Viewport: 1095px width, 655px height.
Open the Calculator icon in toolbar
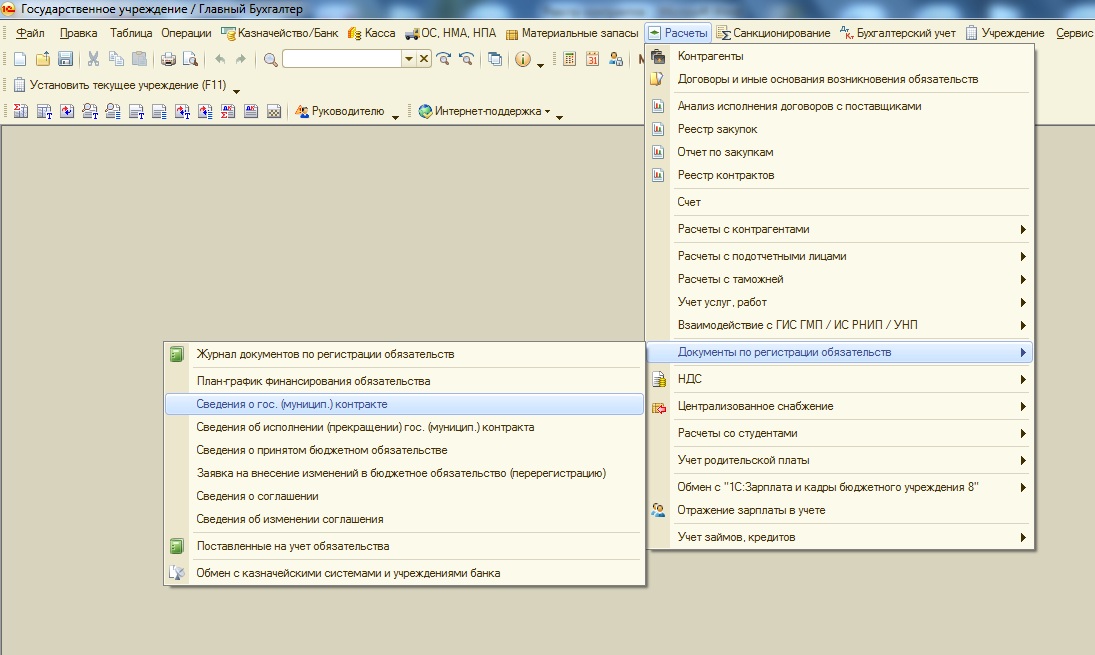point(570,59)
